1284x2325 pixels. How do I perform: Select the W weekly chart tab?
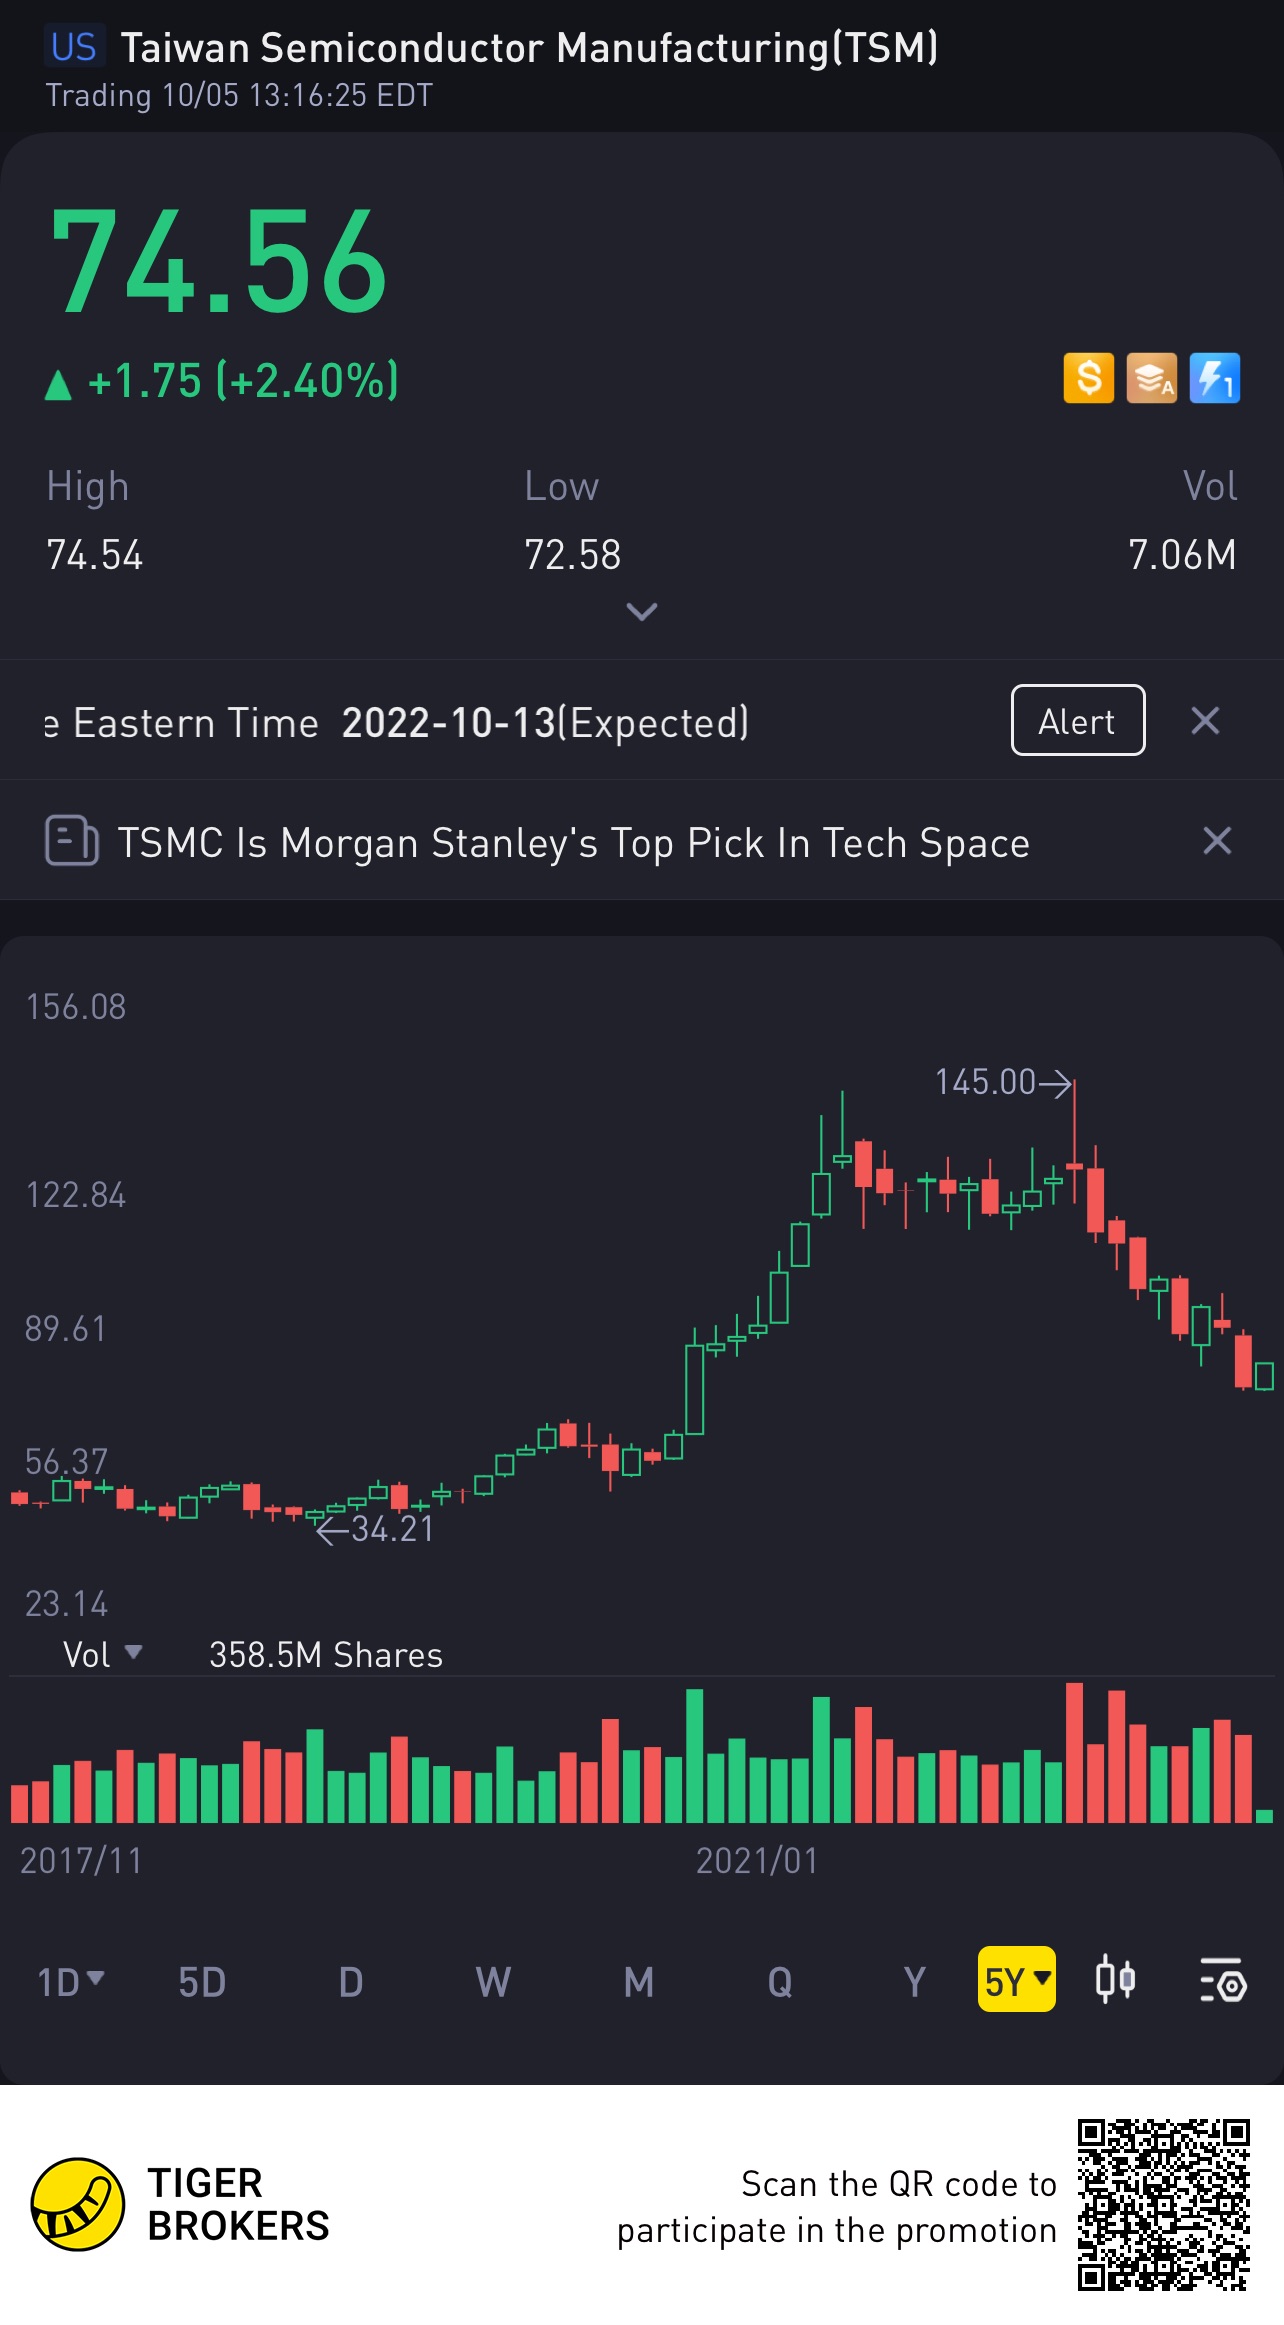pos(492,1981)
